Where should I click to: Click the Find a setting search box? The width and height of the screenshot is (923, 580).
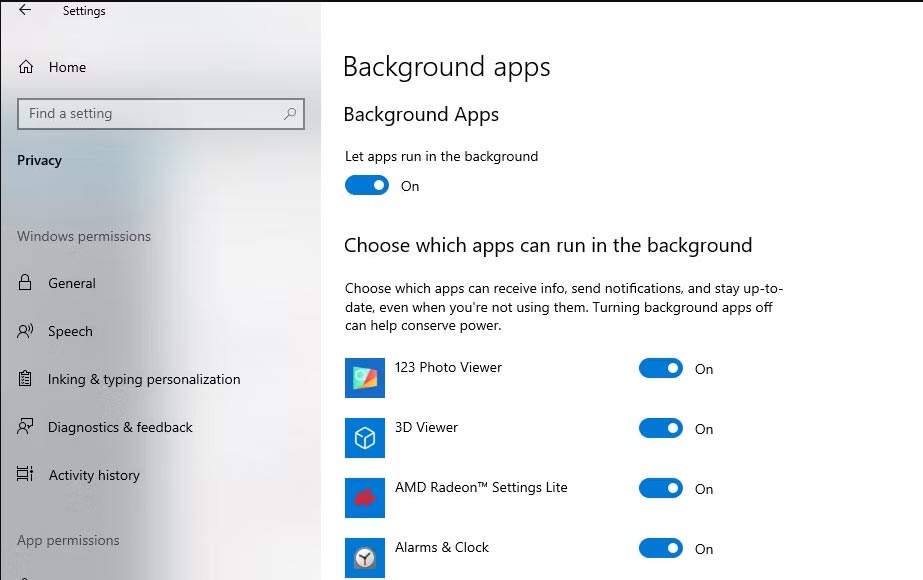(x=150, y=114)
